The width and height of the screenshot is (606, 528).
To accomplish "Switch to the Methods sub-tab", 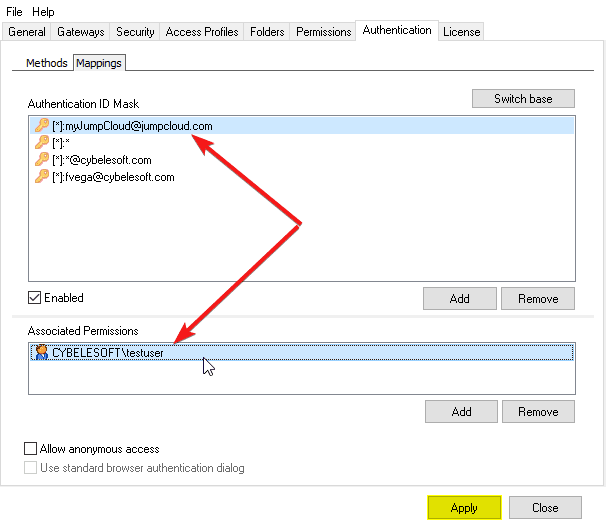I will (x=46, y=63).
